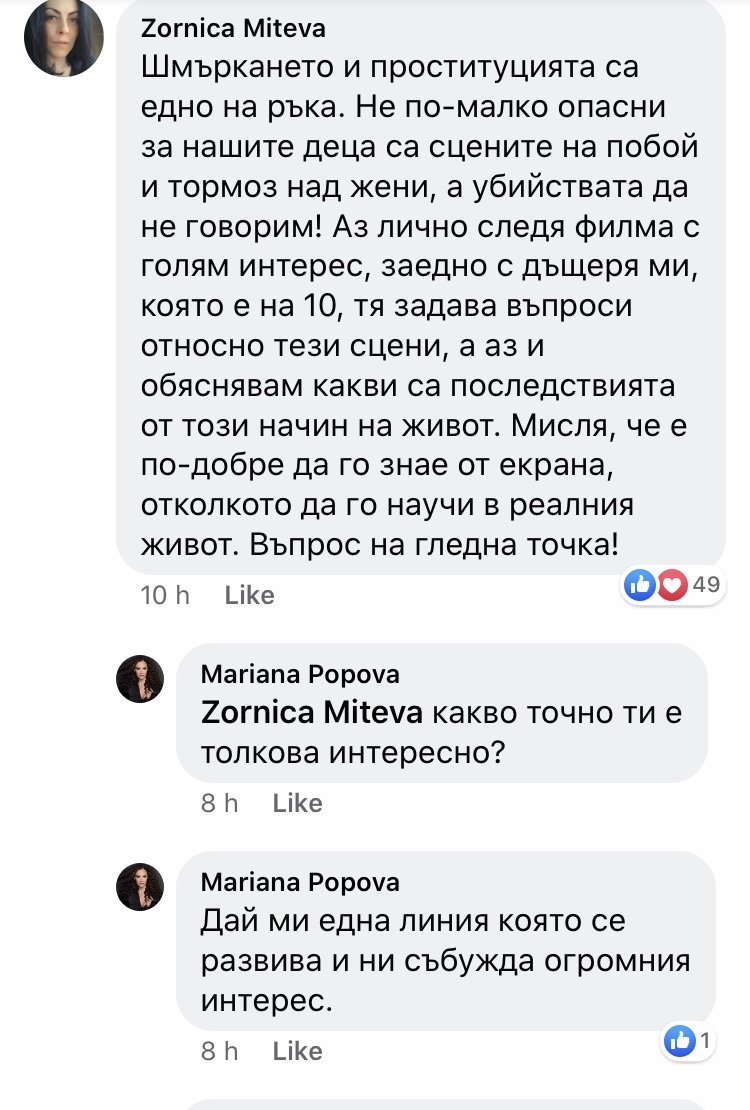Image resolution: width=750 pixels, height=1110 pixels.
Task: Open Zornica Miteva's profile picture
Action: (x=63, y=38)
